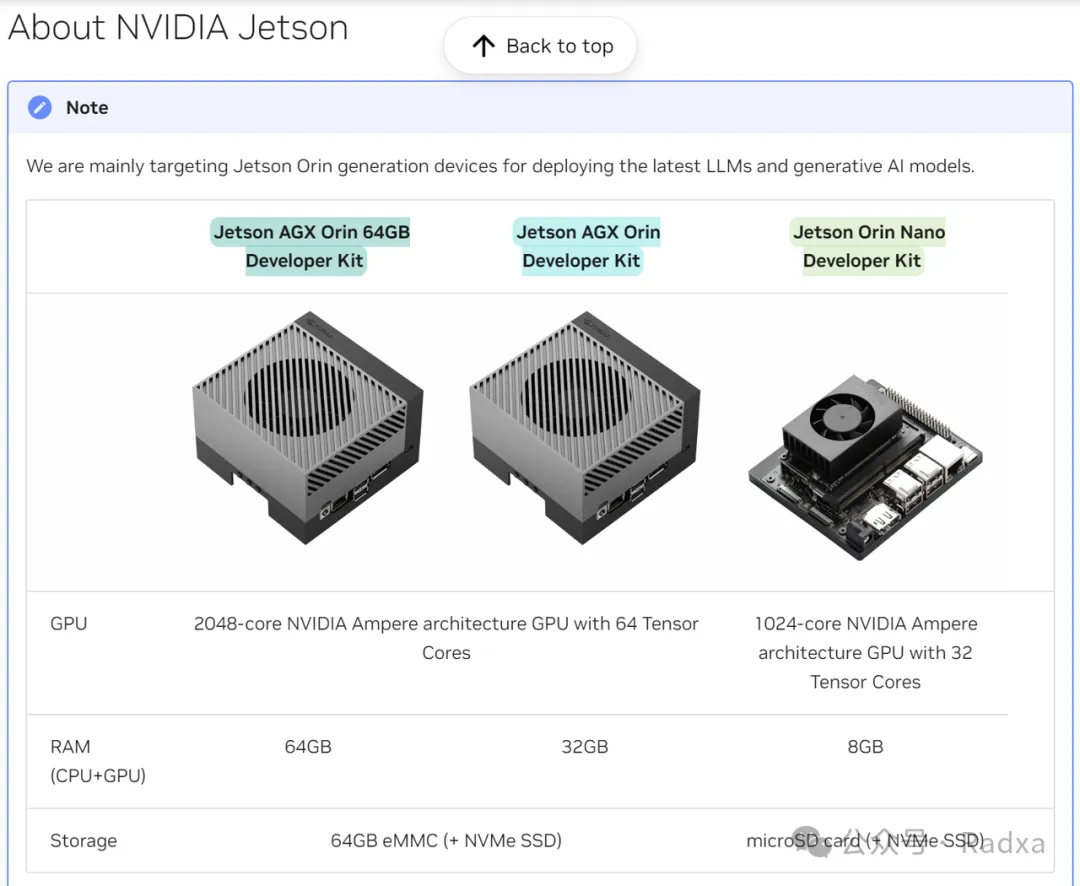Click the Note admonition title bar

(x=540, y=108)
